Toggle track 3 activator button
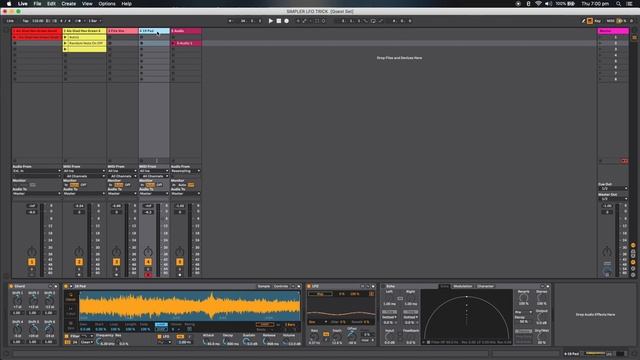This screenshot has width=640, height=360. (x=116, y=262)
